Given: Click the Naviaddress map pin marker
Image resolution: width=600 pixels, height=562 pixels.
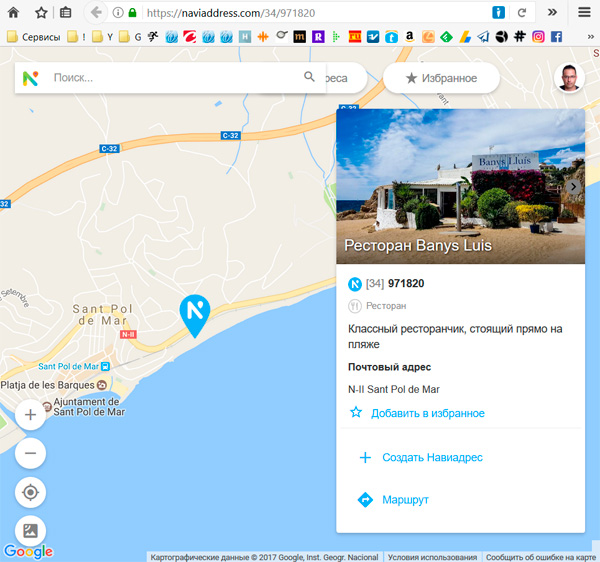Looking at the screenshot, I should pos(194,313).
